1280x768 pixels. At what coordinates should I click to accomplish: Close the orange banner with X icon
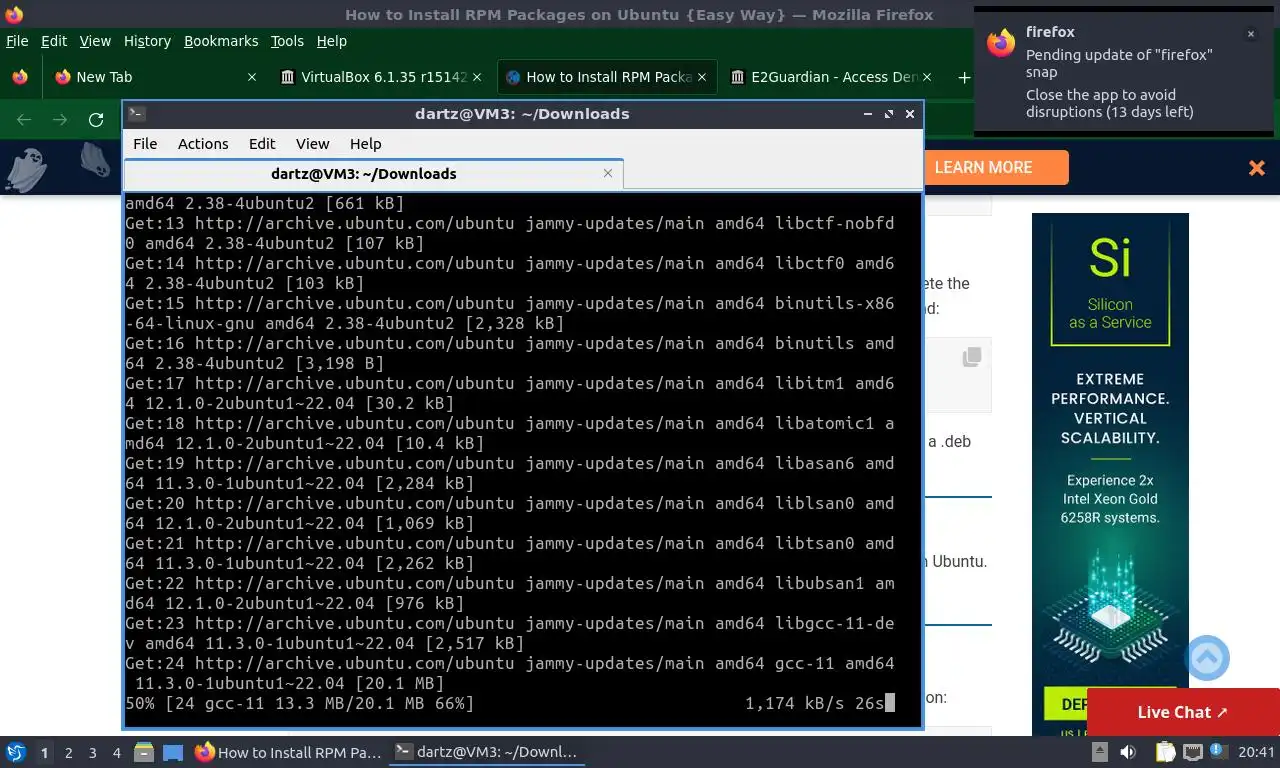tap(1257, 168)
